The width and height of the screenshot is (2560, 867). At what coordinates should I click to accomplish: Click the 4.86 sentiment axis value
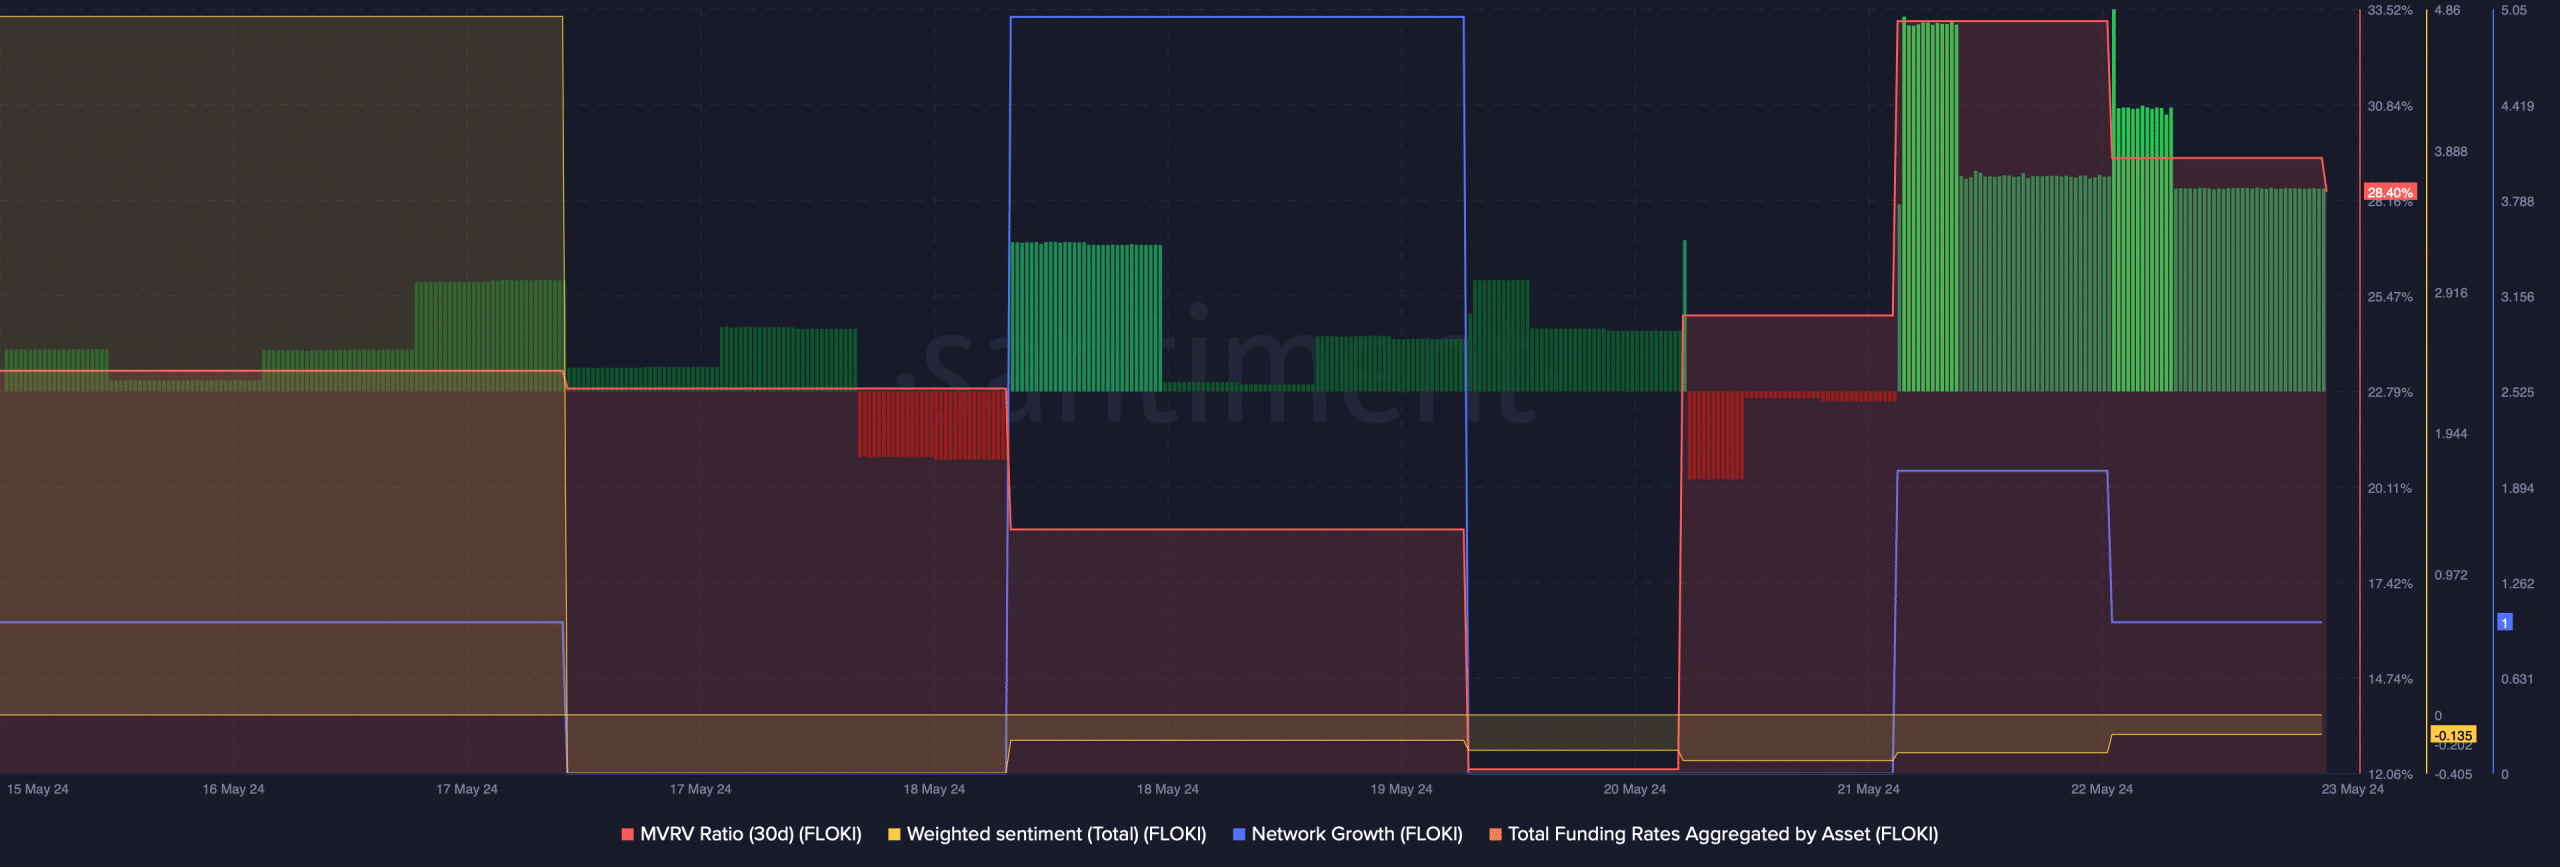2447,10
